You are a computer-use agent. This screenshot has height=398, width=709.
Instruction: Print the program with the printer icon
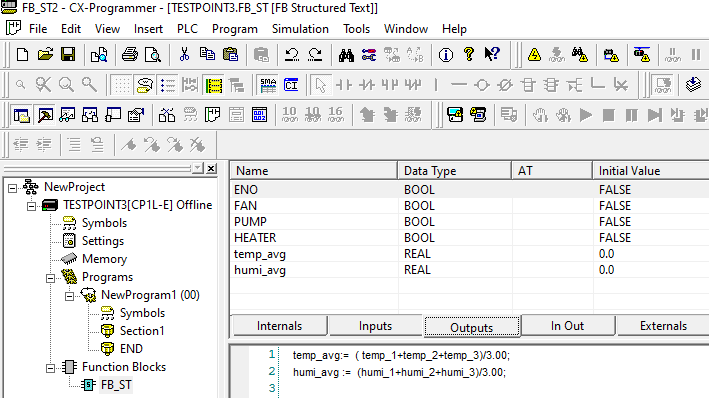click(x=130, y=55)
